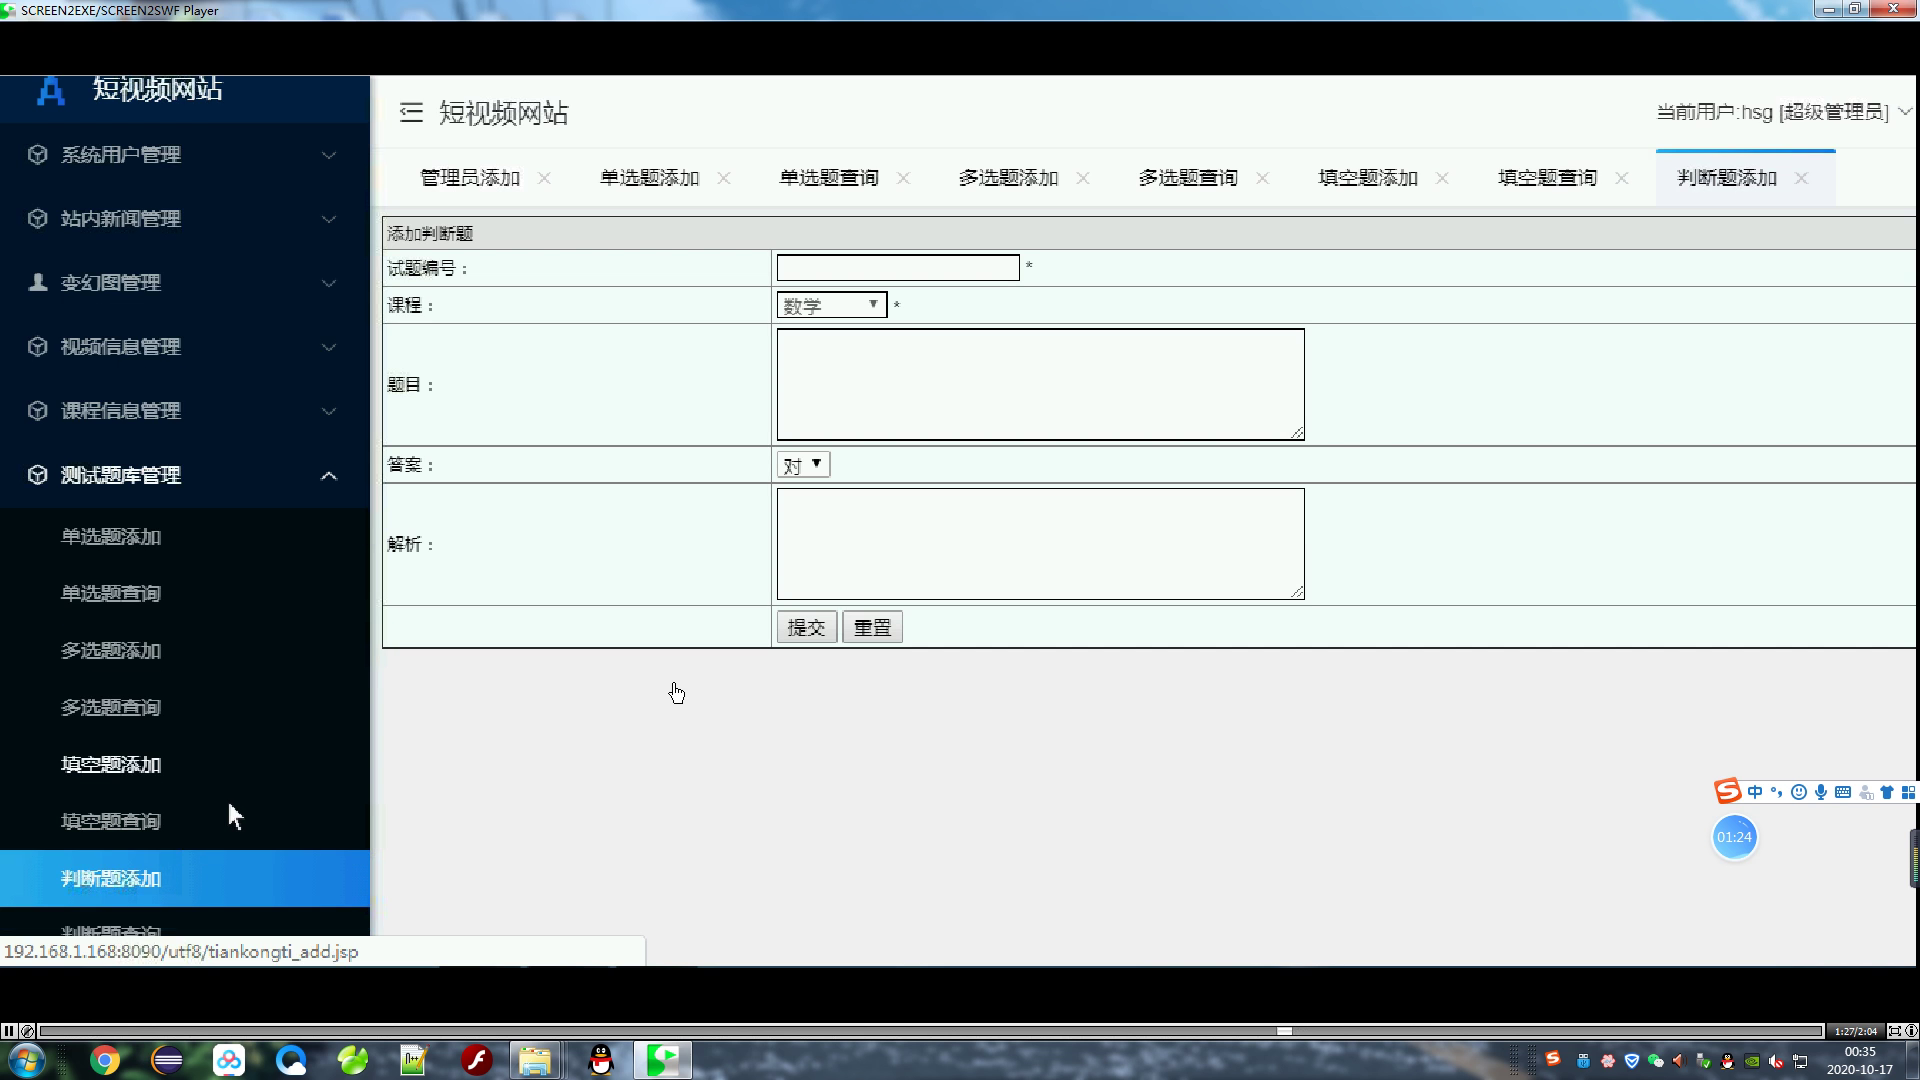
Task: Close the 填空题查询 tab
Action: pos(1622,178)
